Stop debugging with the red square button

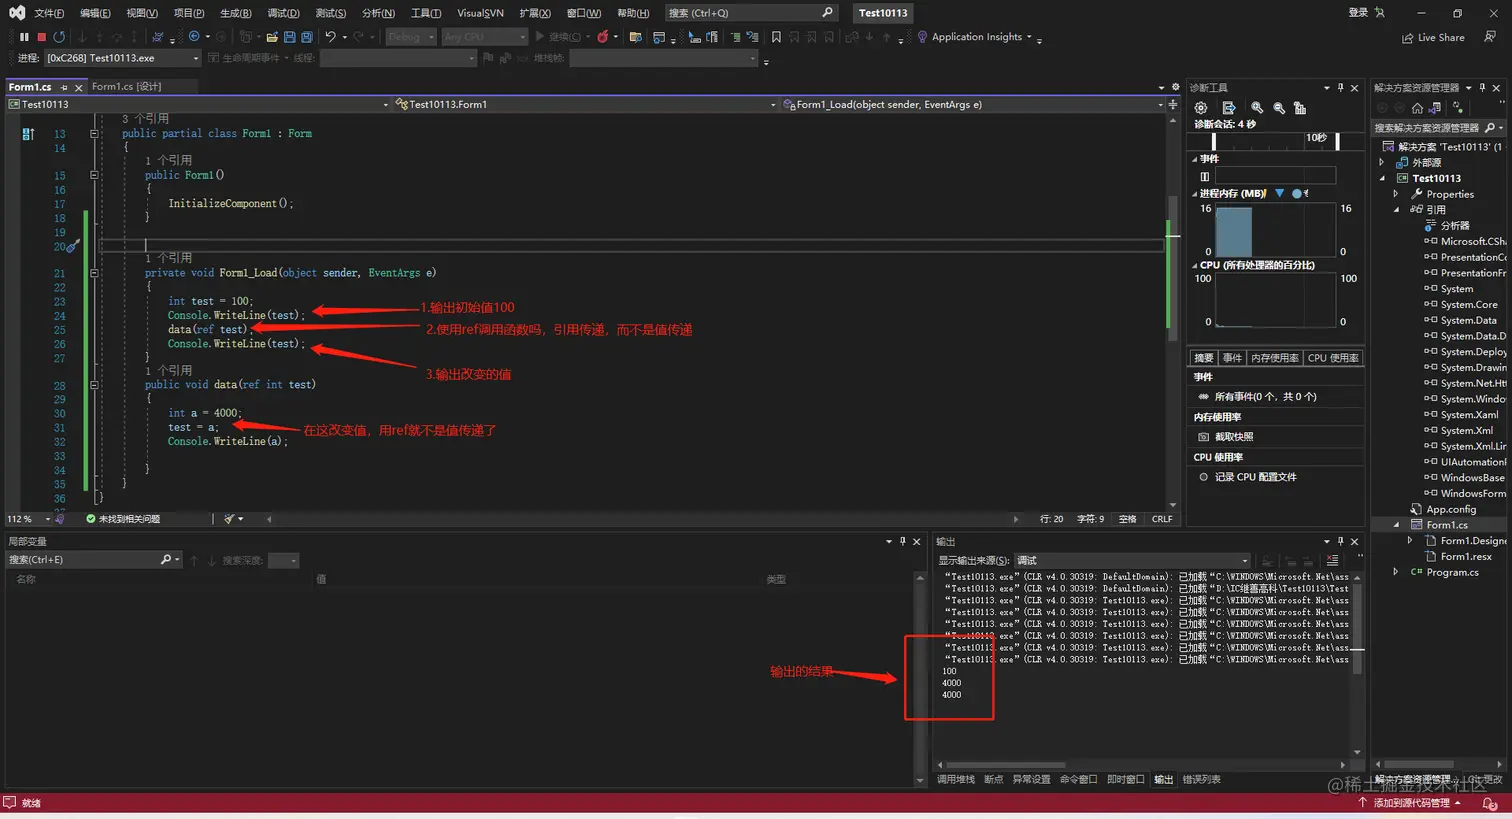41,37
